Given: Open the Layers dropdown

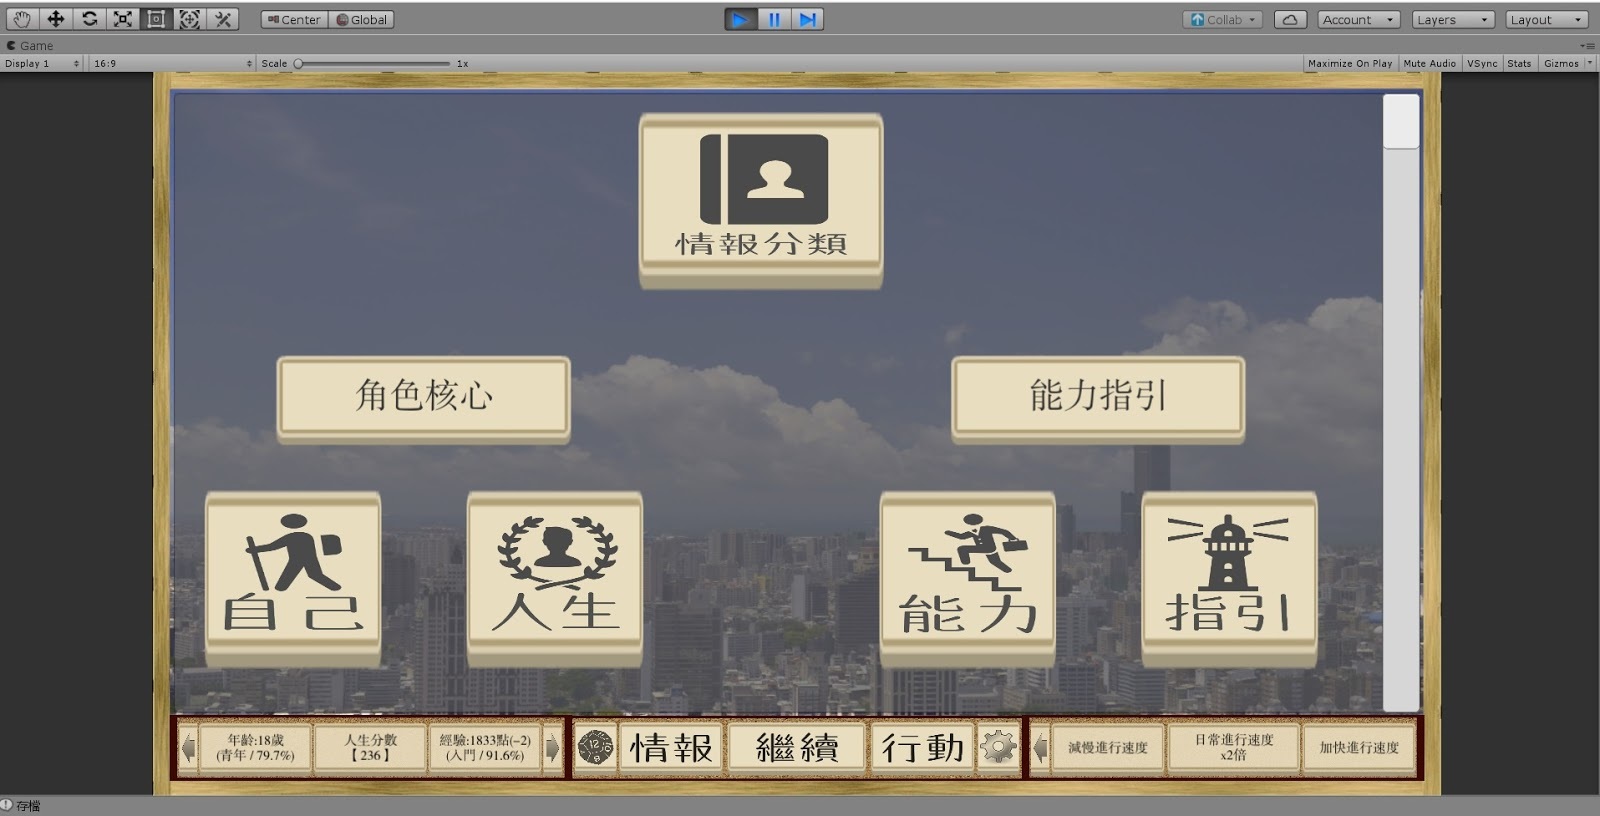Looking at the screenshot, I should [x=1453, y=19].
